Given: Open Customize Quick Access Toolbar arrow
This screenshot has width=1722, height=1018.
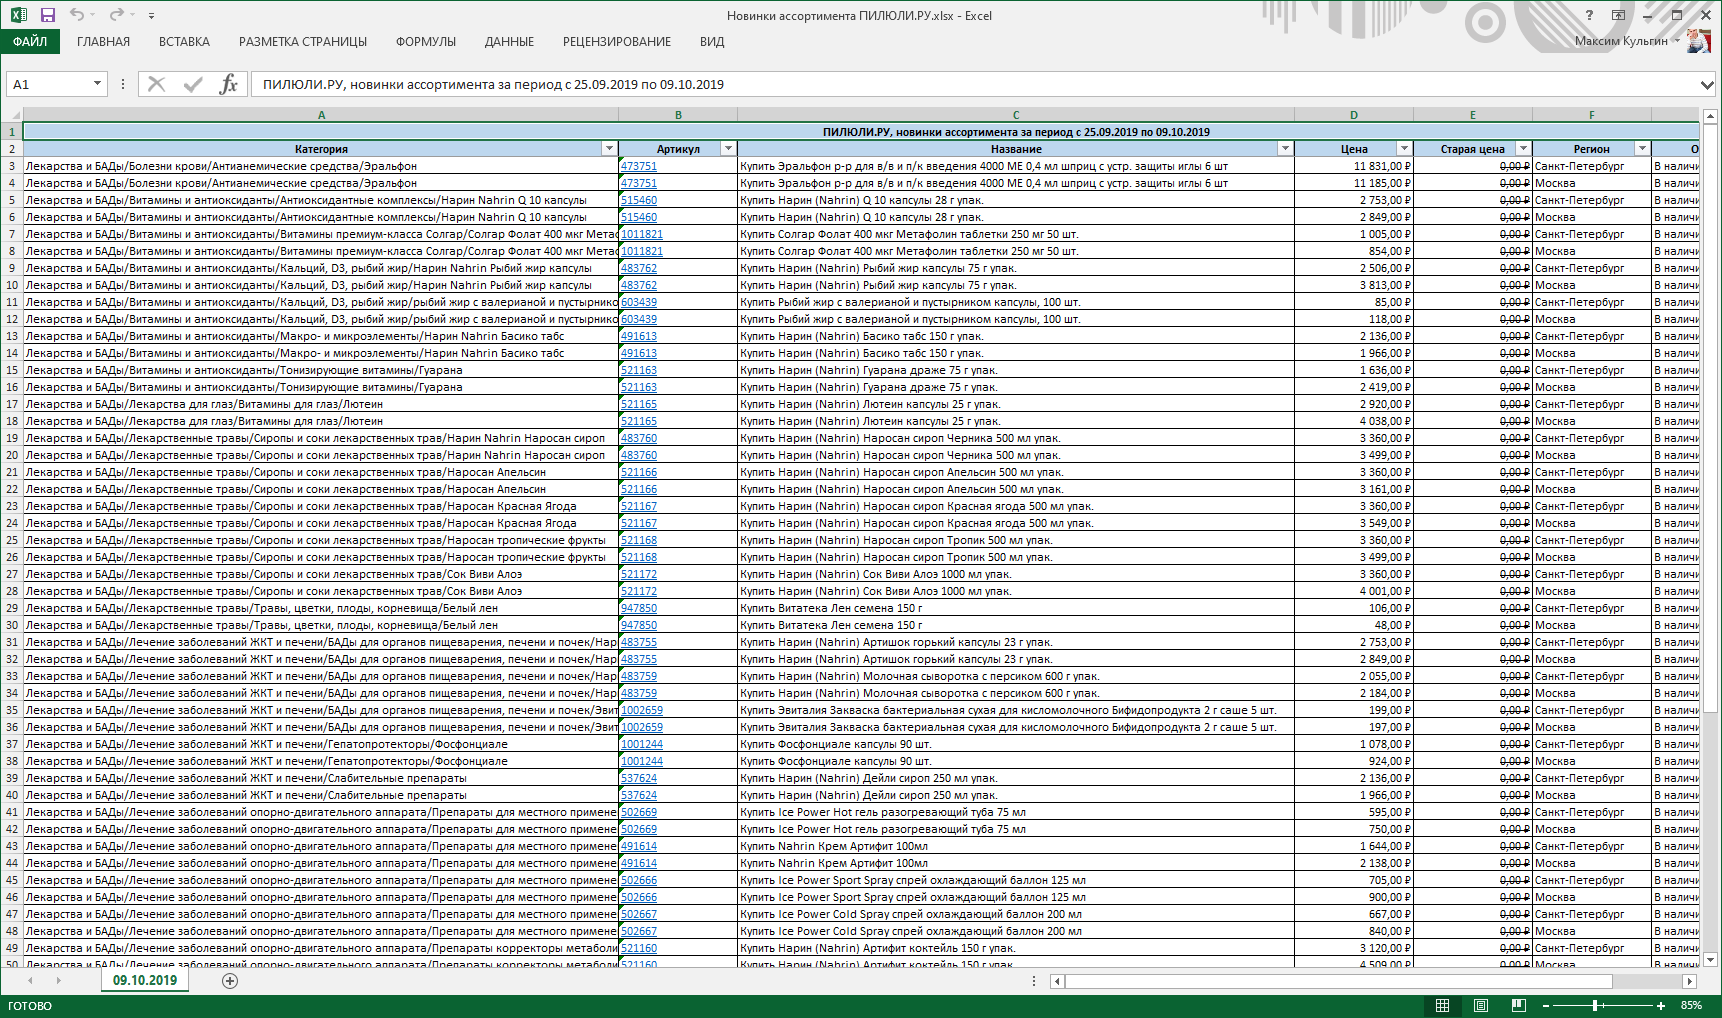Looking at the screenshot, I should (x=151, y=16).
